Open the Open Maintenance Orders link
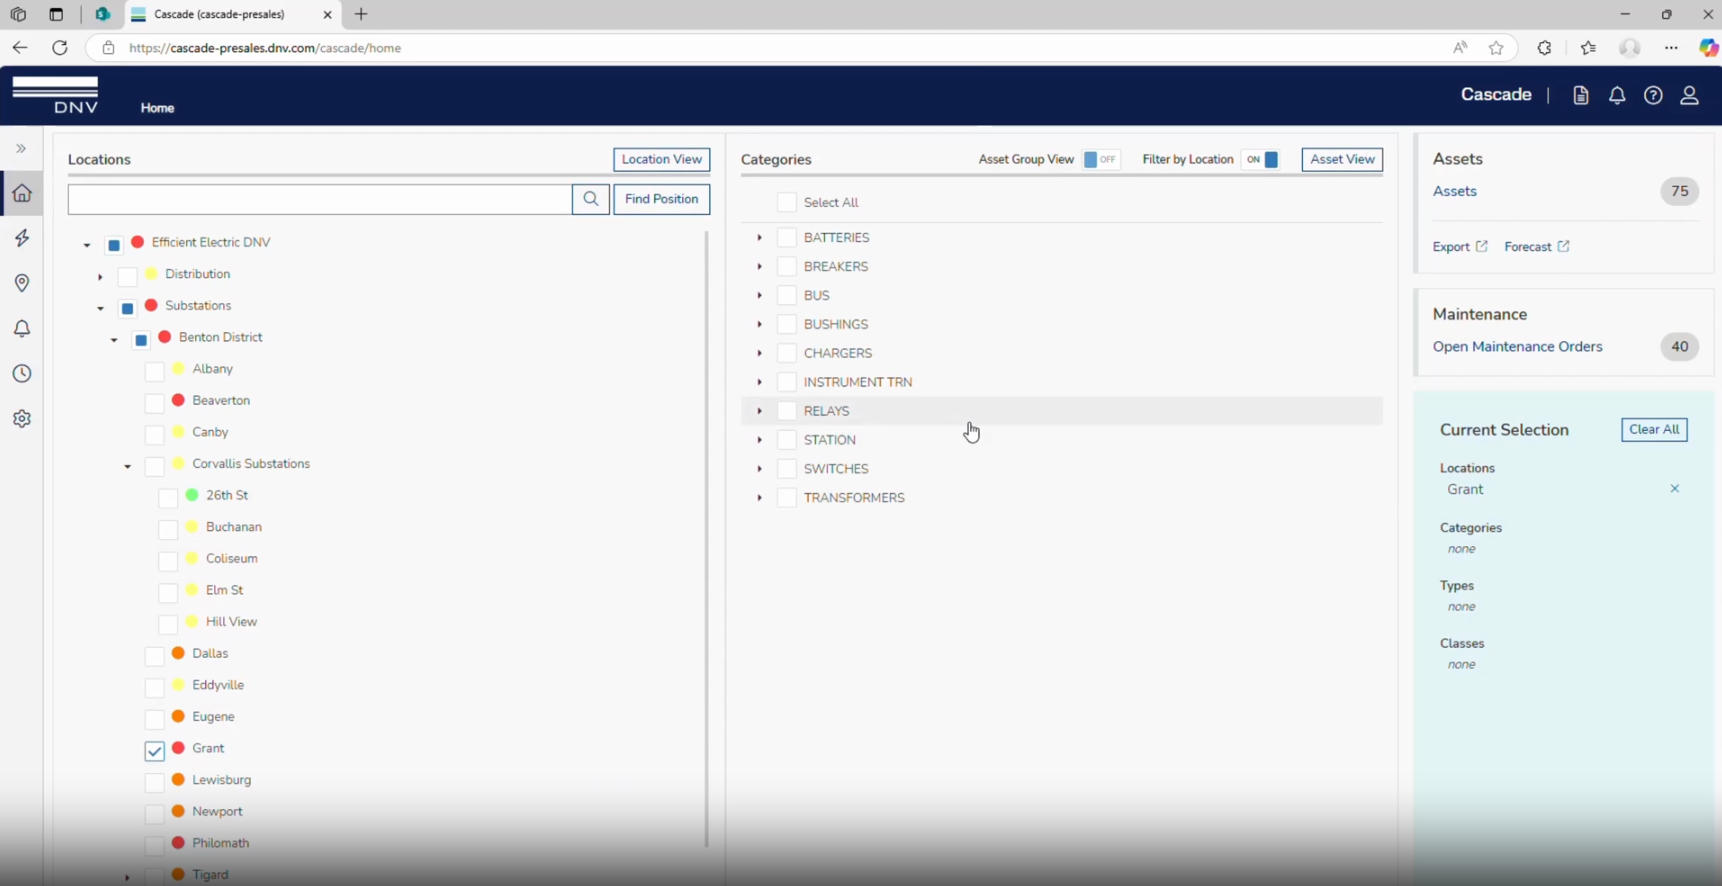Image resolution: width=1722 pixels, height=886 pixels. [1517, 347]
